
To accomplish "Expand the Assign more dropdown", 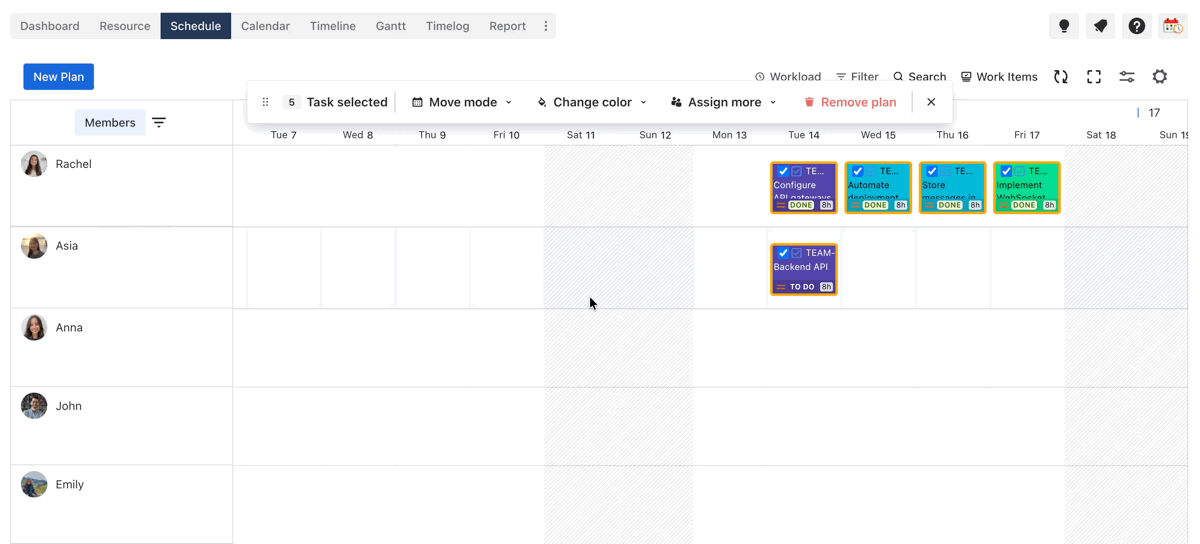I will [x=723, y=102].
